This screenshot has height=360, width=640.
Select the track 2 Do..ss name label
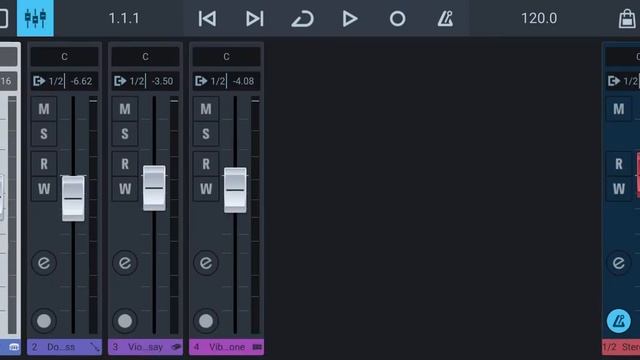coord(64,347)
